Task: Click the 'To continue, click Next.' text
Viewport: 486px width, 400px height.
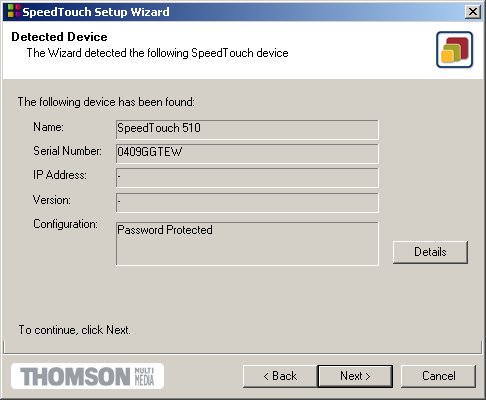Action: click(x=74, y=330)
